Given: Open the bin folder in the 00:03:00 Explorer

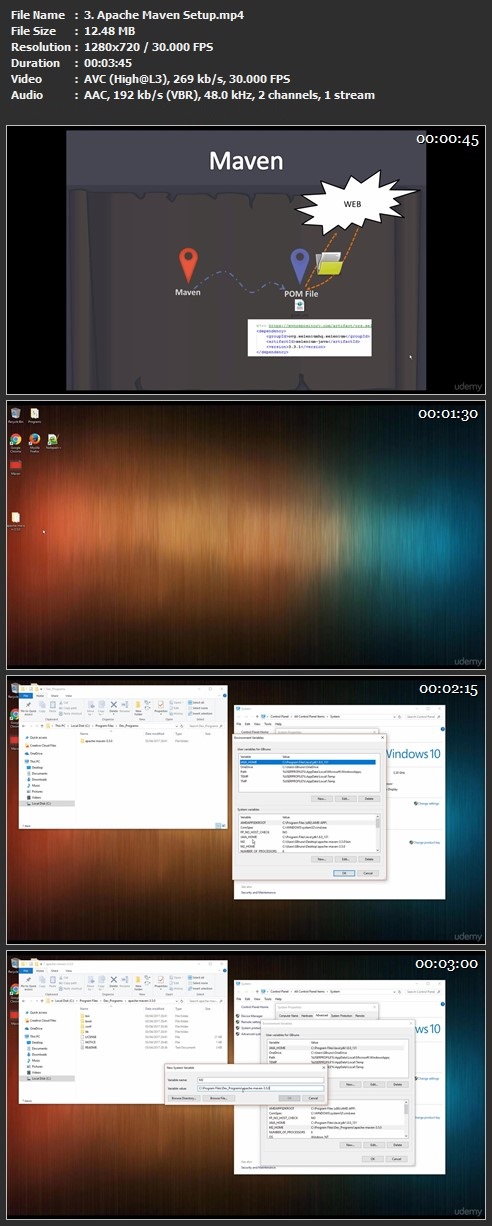Looking at the screenshot, I should pos(85,1016).
